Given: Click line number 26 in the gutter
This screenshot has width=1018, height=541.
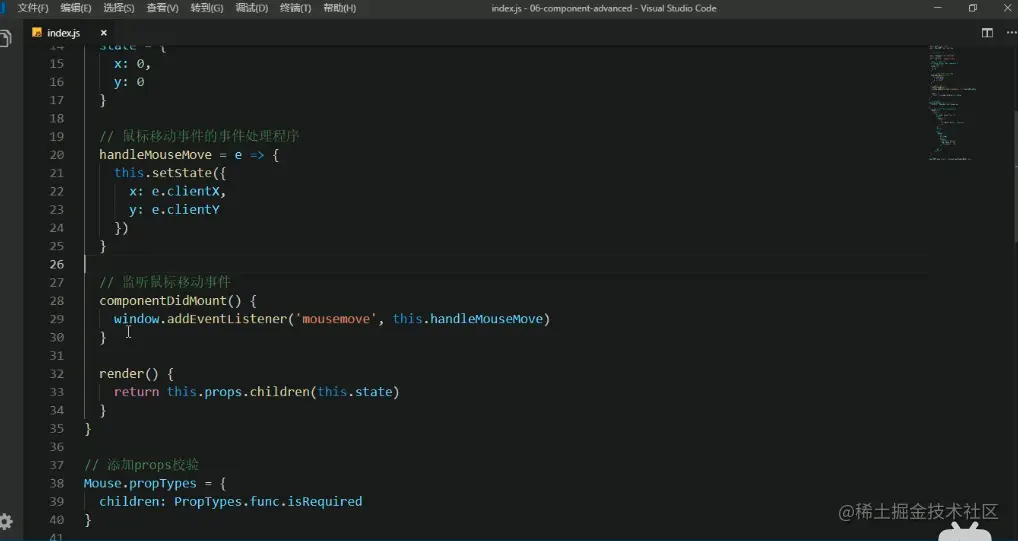Looking at the screenshot, I should tap(56, 264).
